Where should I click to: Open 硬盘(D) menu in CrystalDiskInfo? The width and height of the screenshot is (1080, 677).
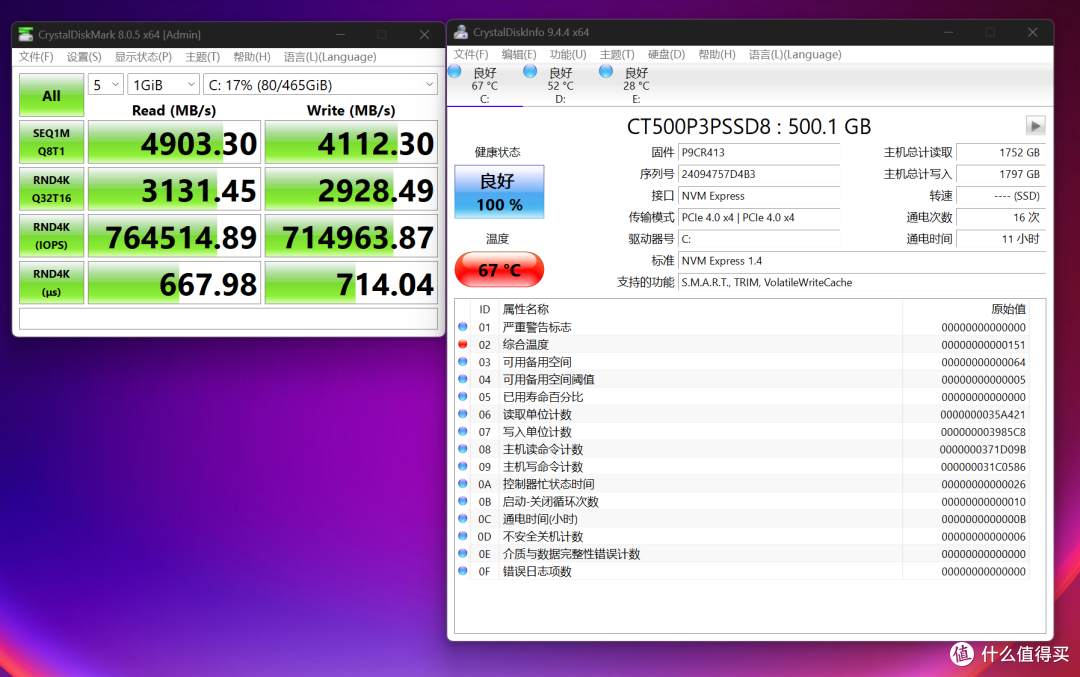click(x=666, y=54)
